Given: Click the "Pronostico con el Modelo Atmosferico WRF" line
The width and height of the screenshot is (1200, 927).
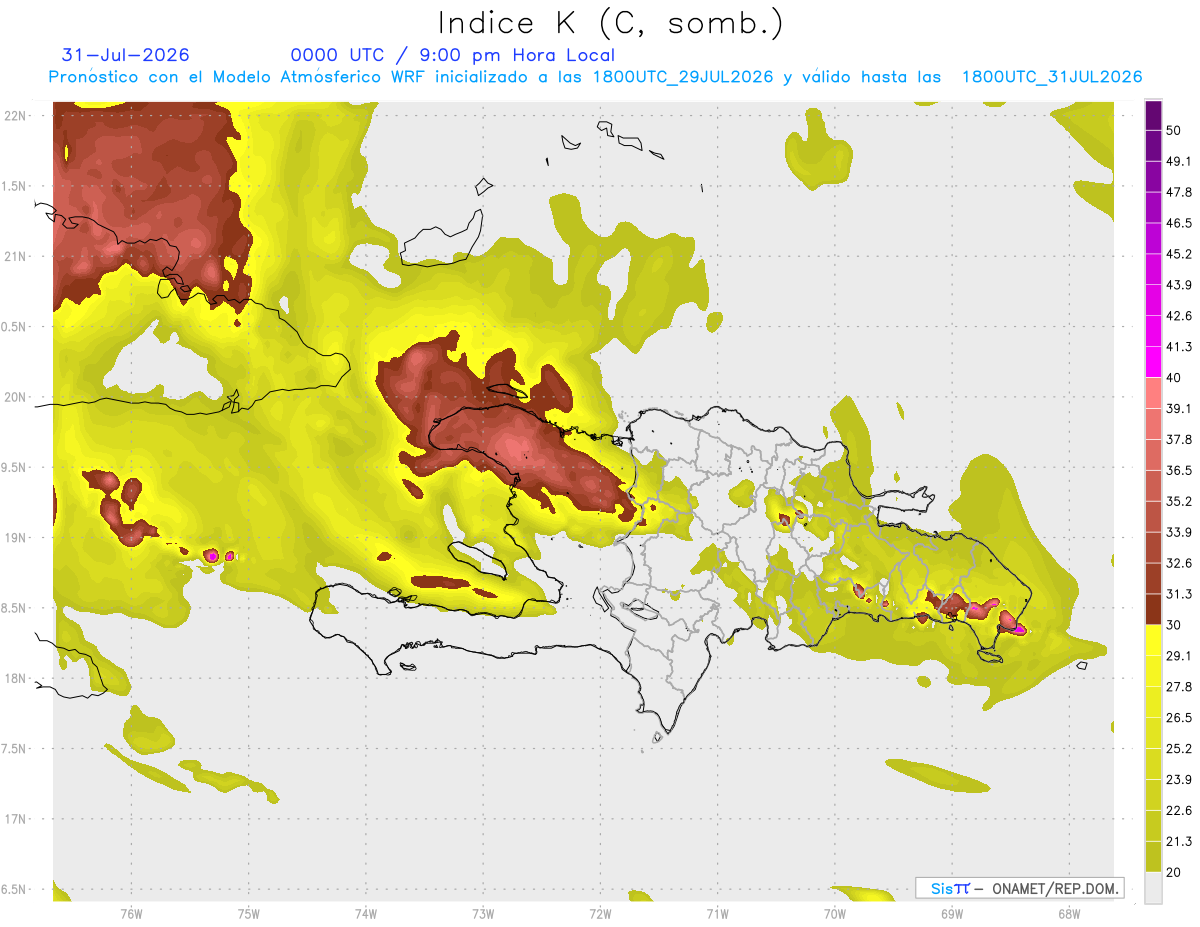Looking at the screenshot, I should click(x=596, y=77).
